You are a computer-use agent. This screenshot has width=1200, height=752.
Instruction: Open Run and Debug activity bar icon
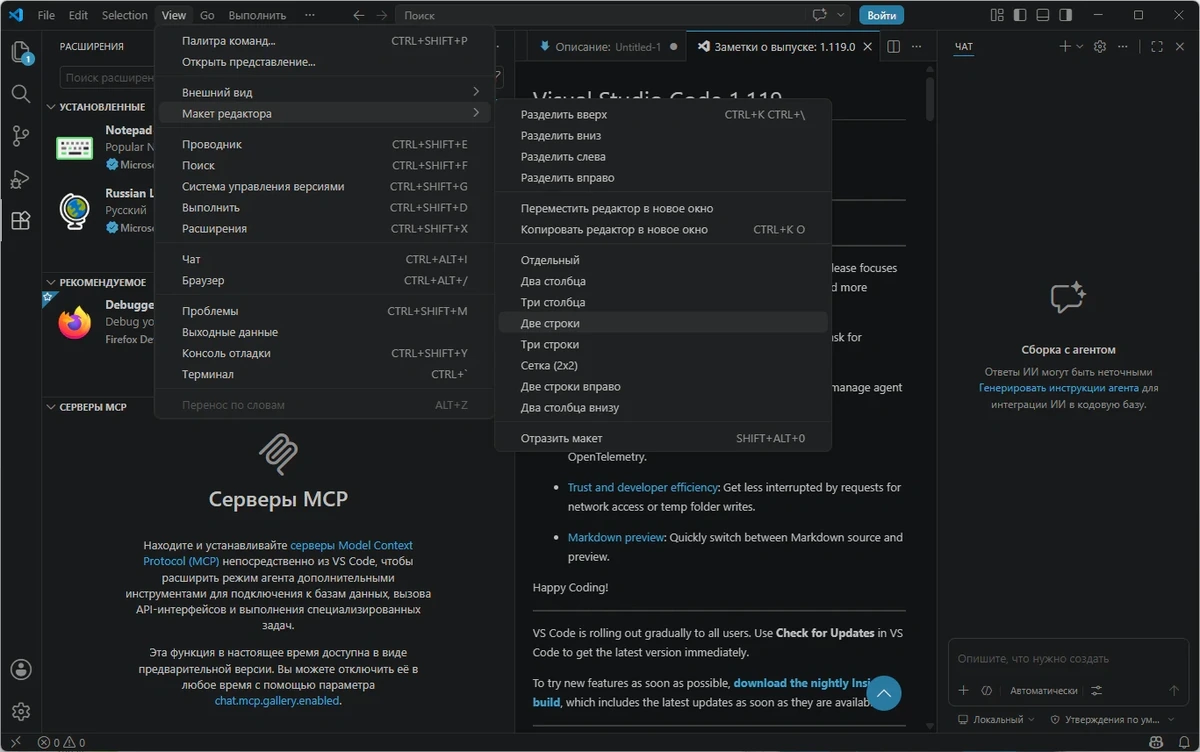click(x=21, y=179)
